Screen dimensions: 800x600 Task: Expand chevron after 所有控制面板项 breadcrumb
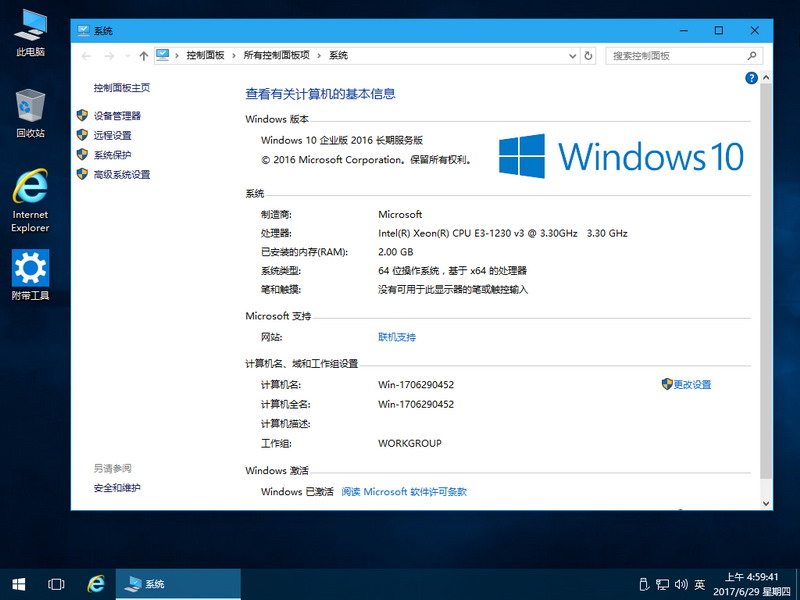(x=319, y=56)
